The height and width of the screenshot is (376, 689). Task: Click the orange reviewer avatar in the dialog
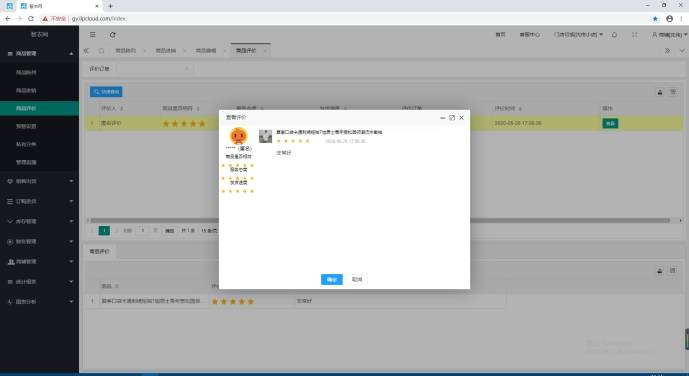239,136
